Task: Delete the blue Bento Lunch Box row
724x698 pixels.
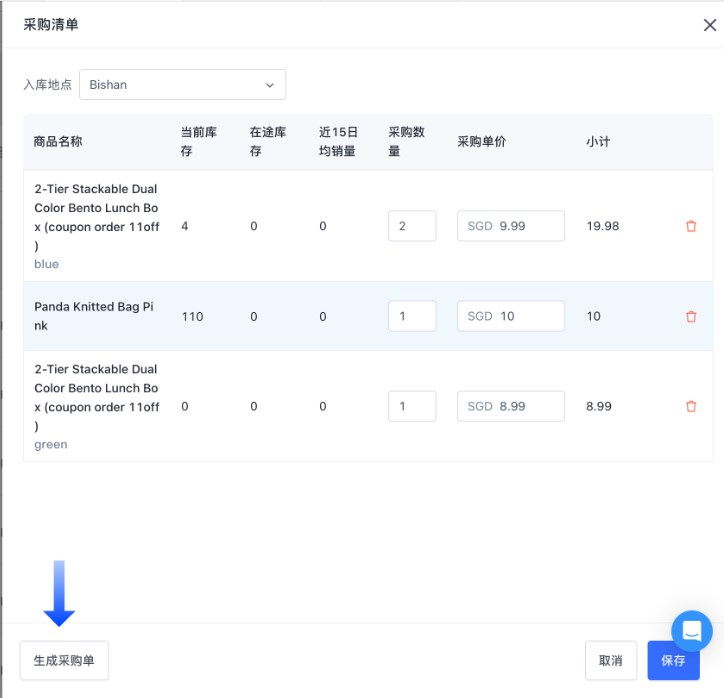Action: click(x=690, y=226)
